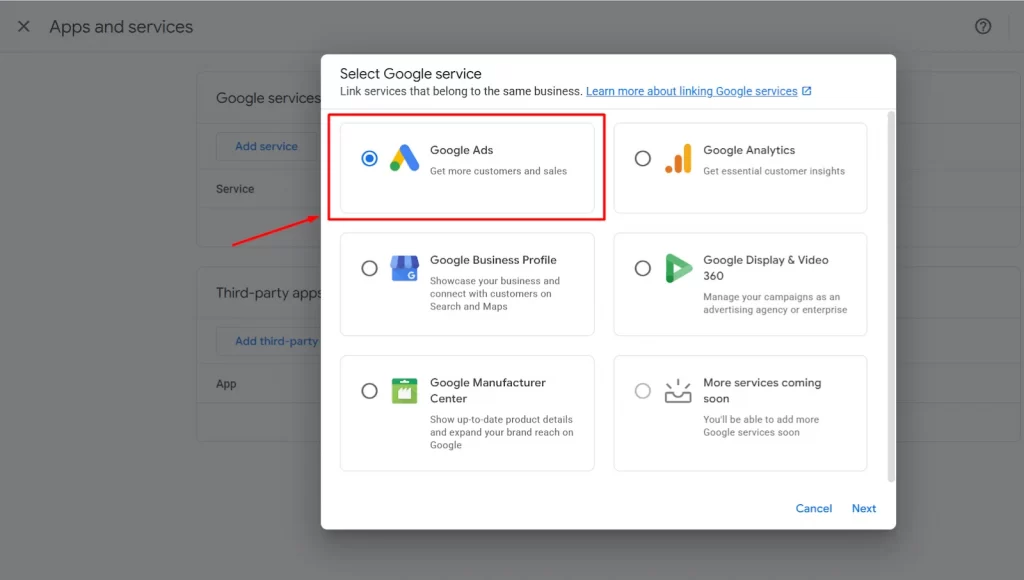Screen dimensions: 1024x580
Task: Select the More services coming soon radio button
Action: coord(643,391)
